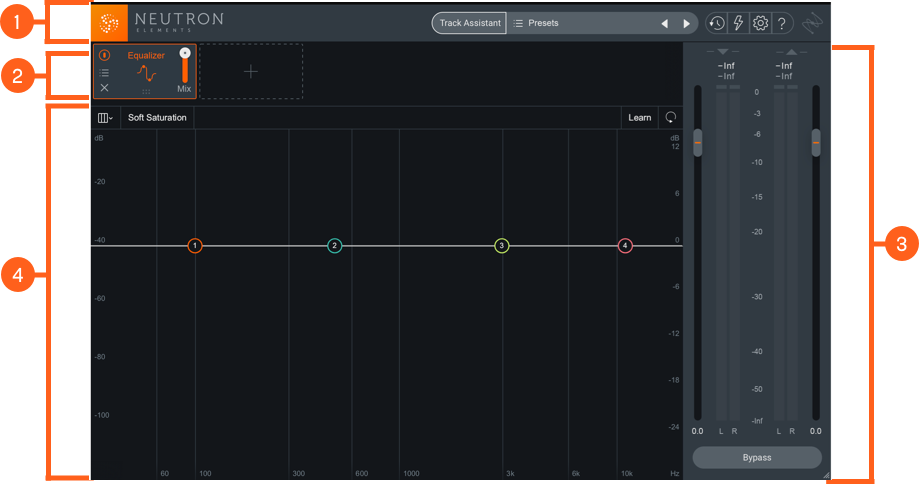The width and height of the screenshot is (919, 484).
Task: Open the undo history
Action: 716,23
